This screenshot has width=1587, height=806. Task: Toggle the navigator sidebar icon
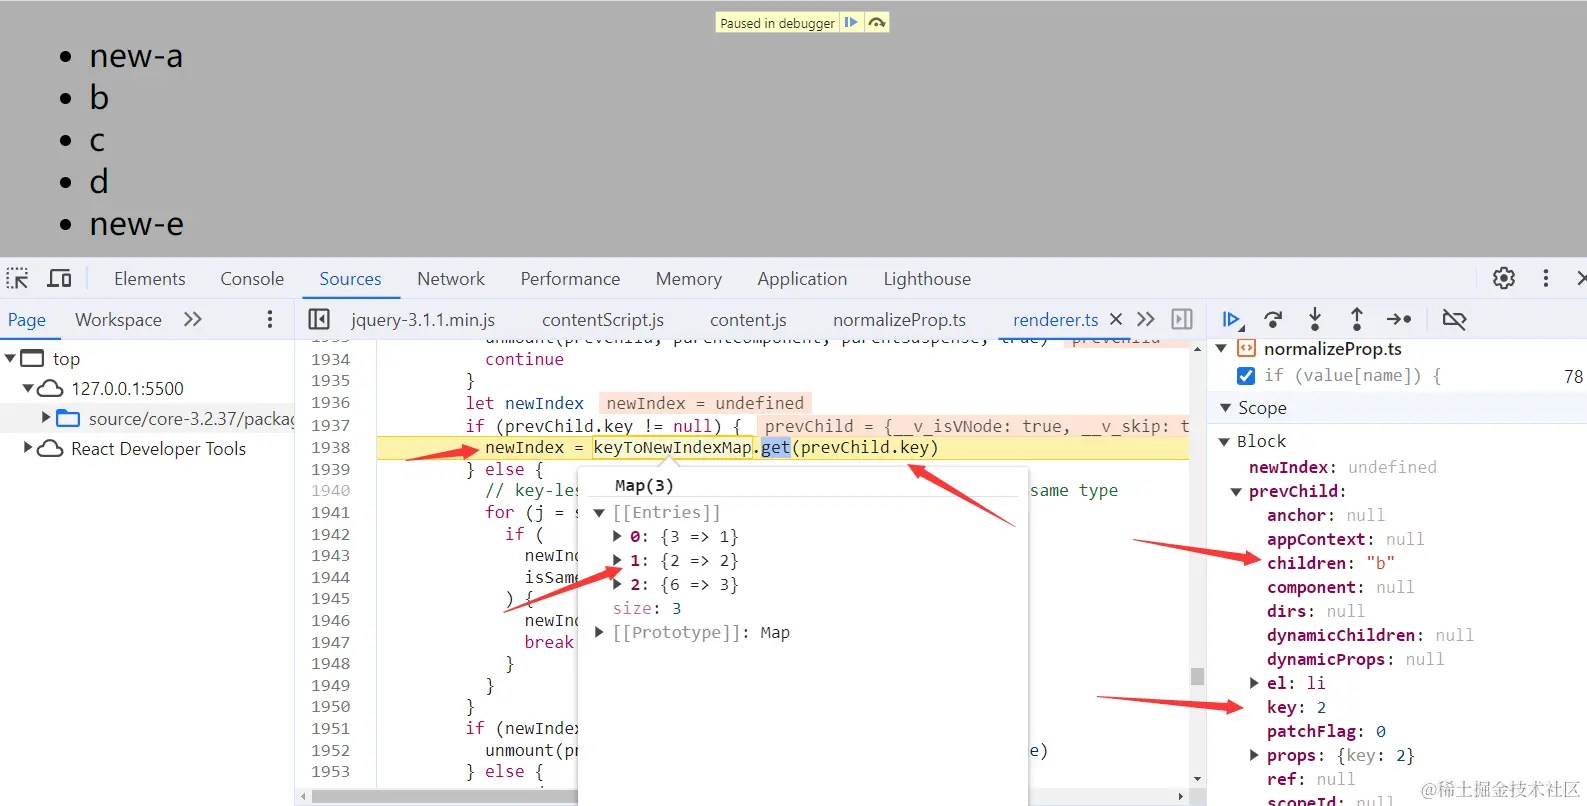click(319, 319)
